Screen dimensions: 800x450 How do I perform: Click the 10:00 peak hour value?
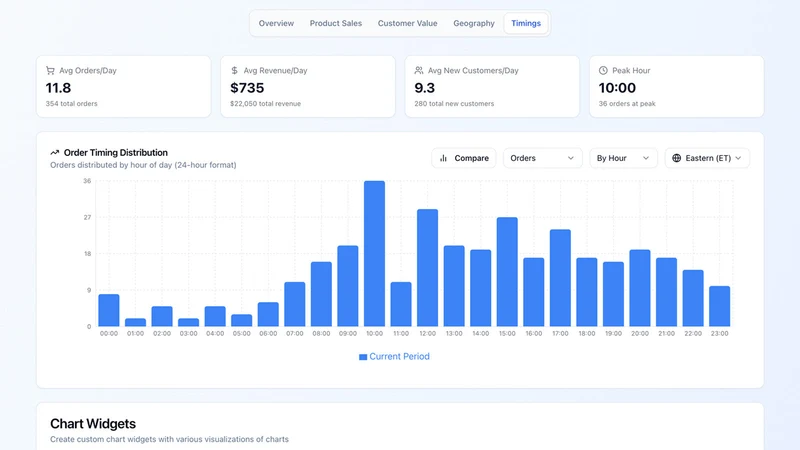click(x=617, y=88)
